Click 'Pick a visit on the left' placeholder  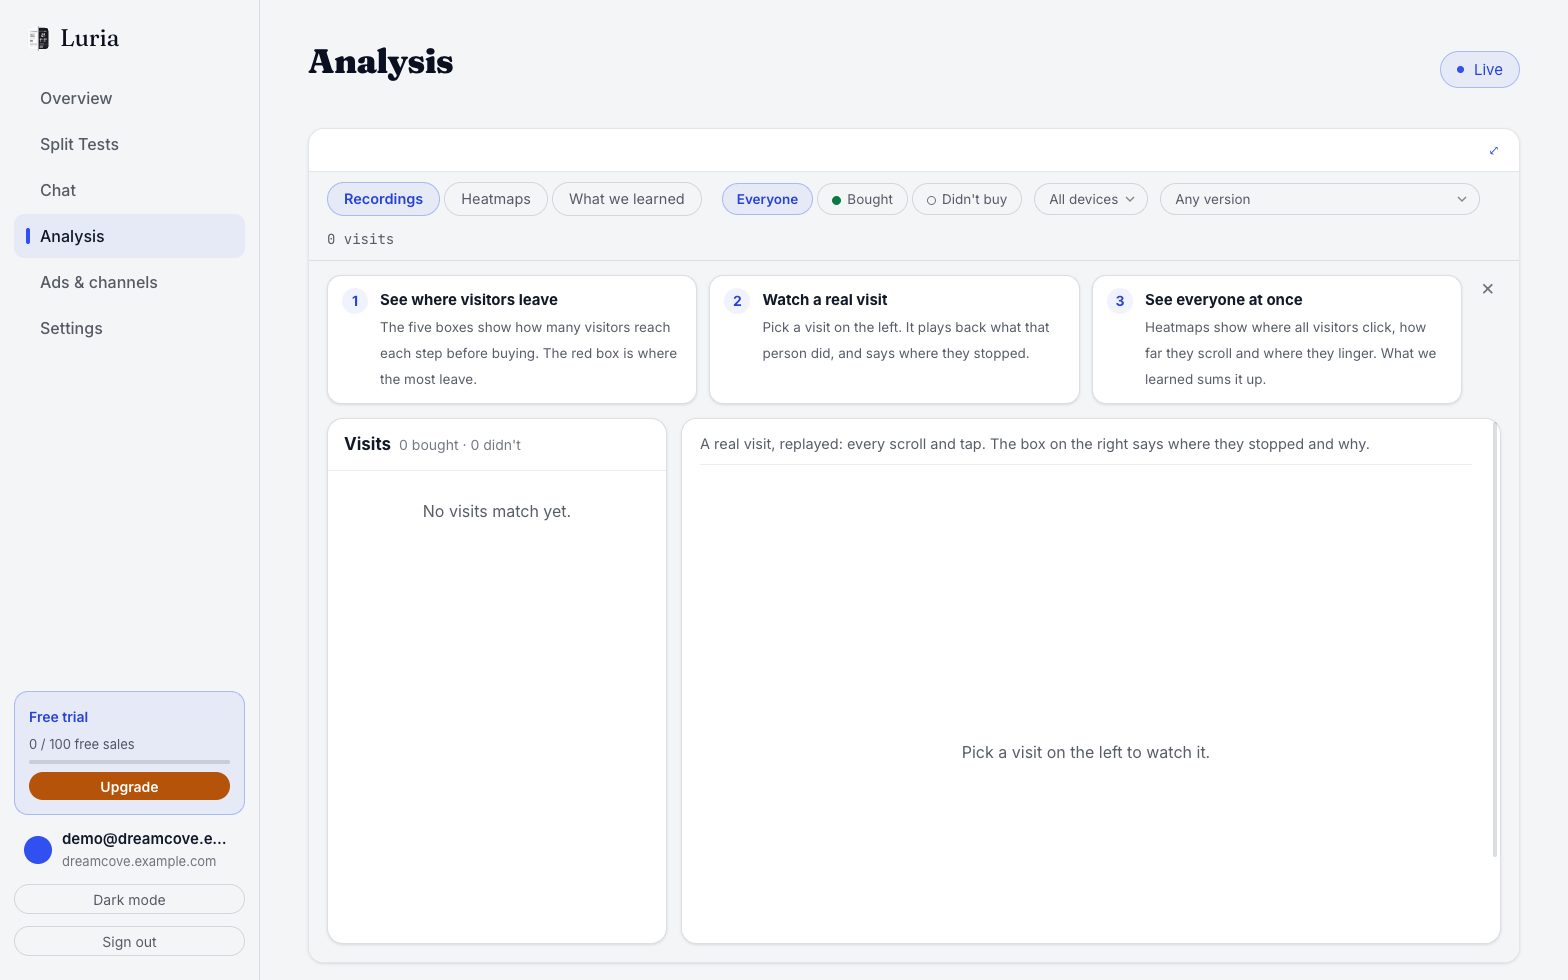pos(1086,752)
